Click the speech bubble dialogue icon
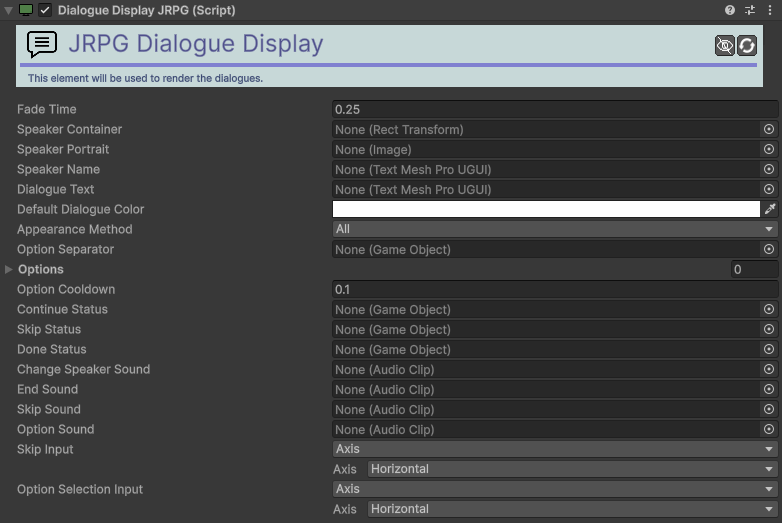 point(42,44)
